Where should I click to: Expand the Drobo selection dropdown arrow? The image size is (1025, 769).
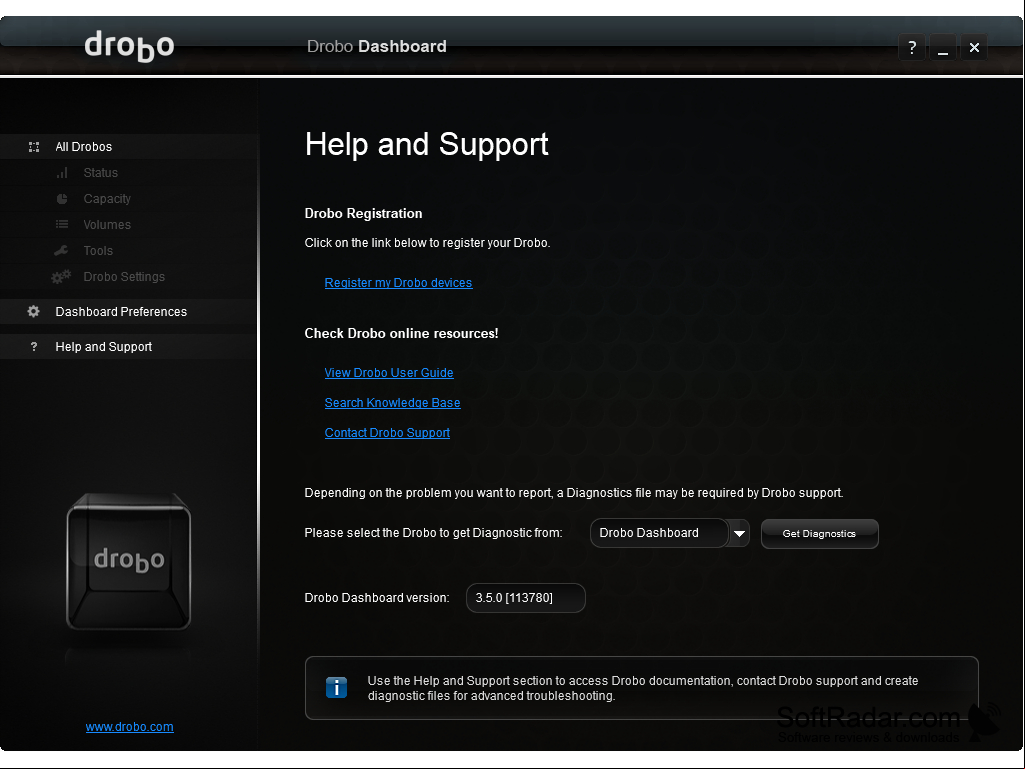point(739,534)
